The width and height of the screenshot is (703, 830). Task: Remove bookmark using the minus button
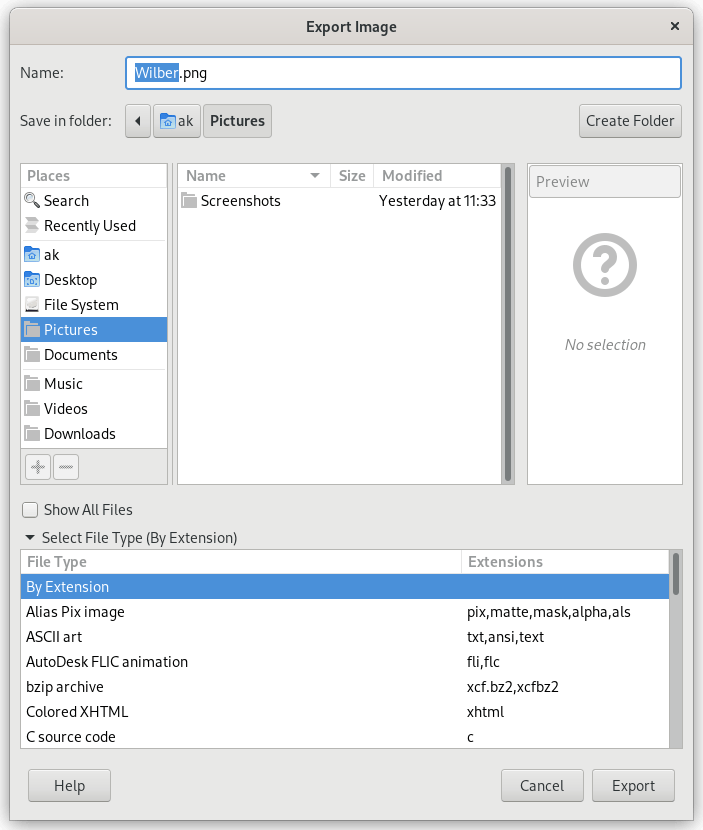pos(65,466)
